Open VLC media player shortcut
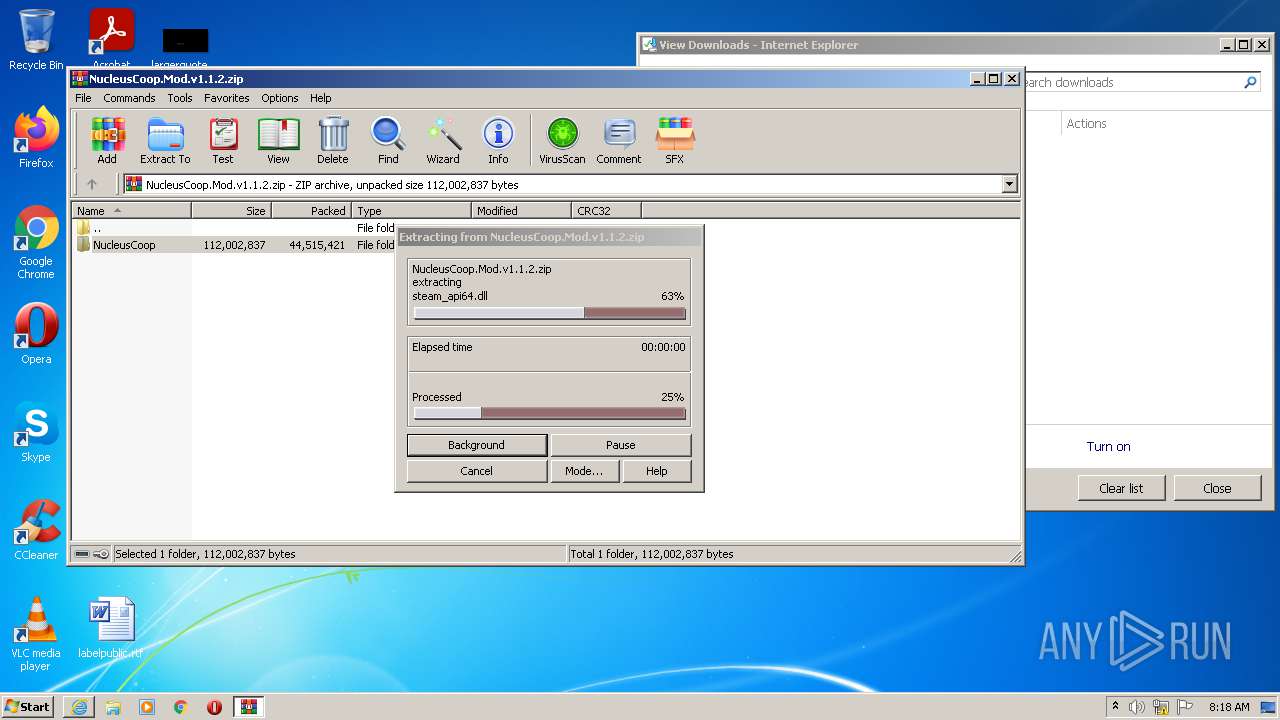Image resolution: width=1280 pixels, height=720 pixels. click(x=36, y=634)
